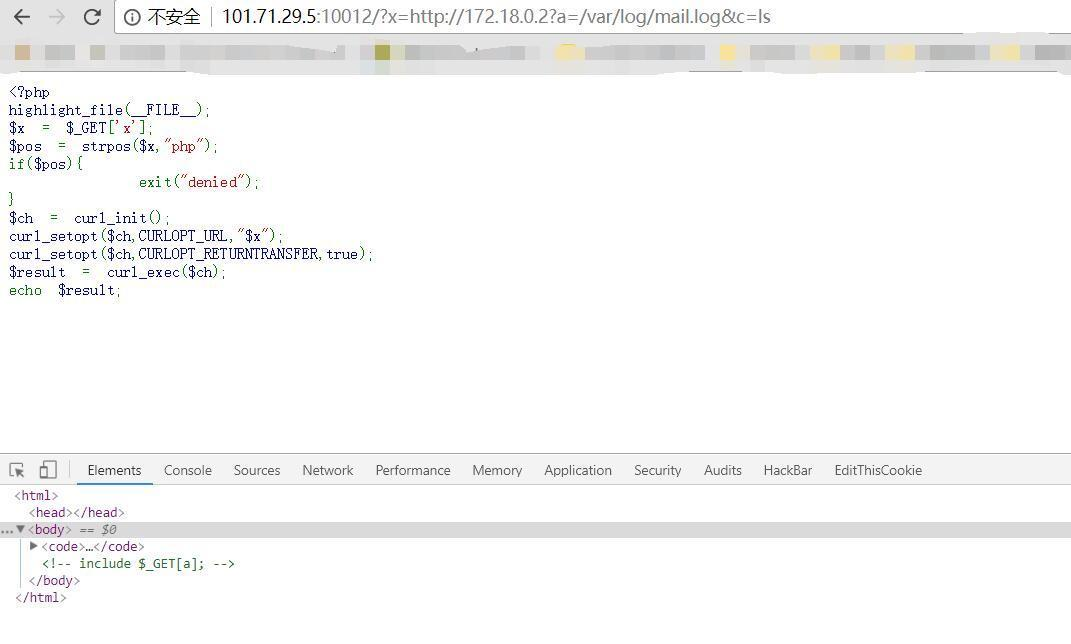The height and width of the screenshot is (644, 1071).
Task: Collapse the body element disclosure triangle
Action: 21,529
